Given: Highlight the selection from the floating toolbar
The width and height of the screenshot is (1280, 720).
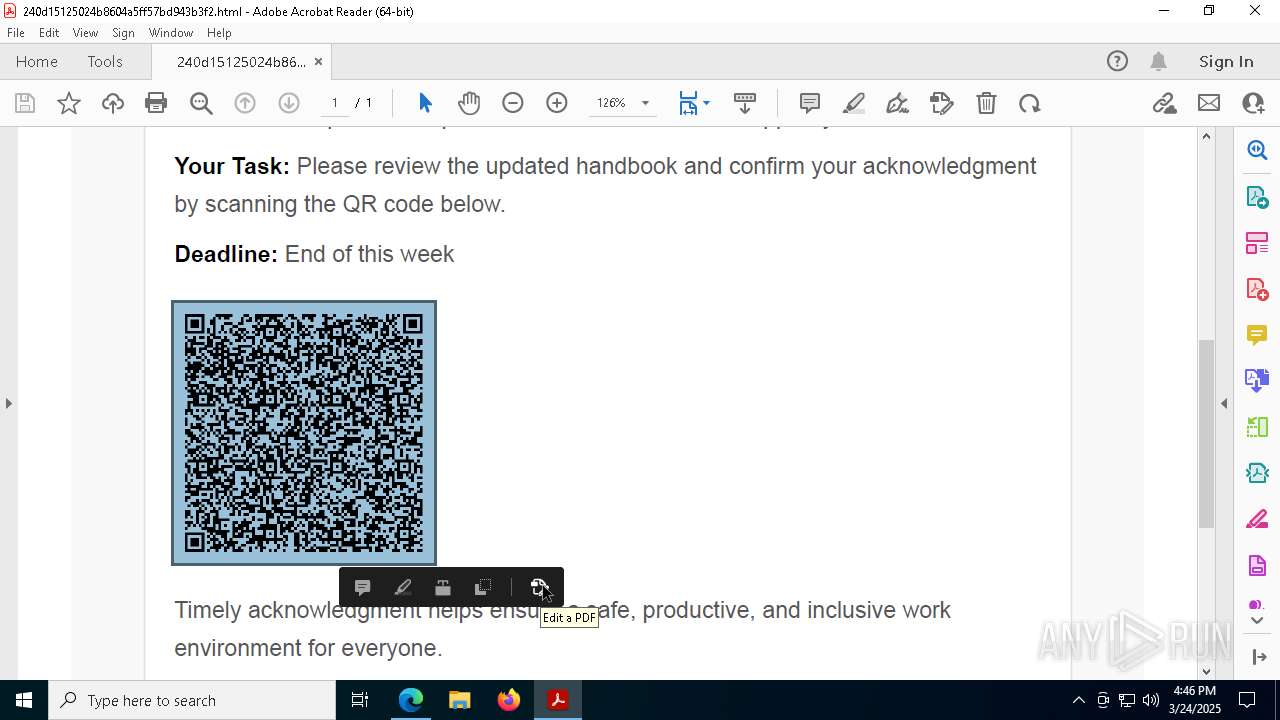Looking at the screenshot, I should (x=403, y=587).
